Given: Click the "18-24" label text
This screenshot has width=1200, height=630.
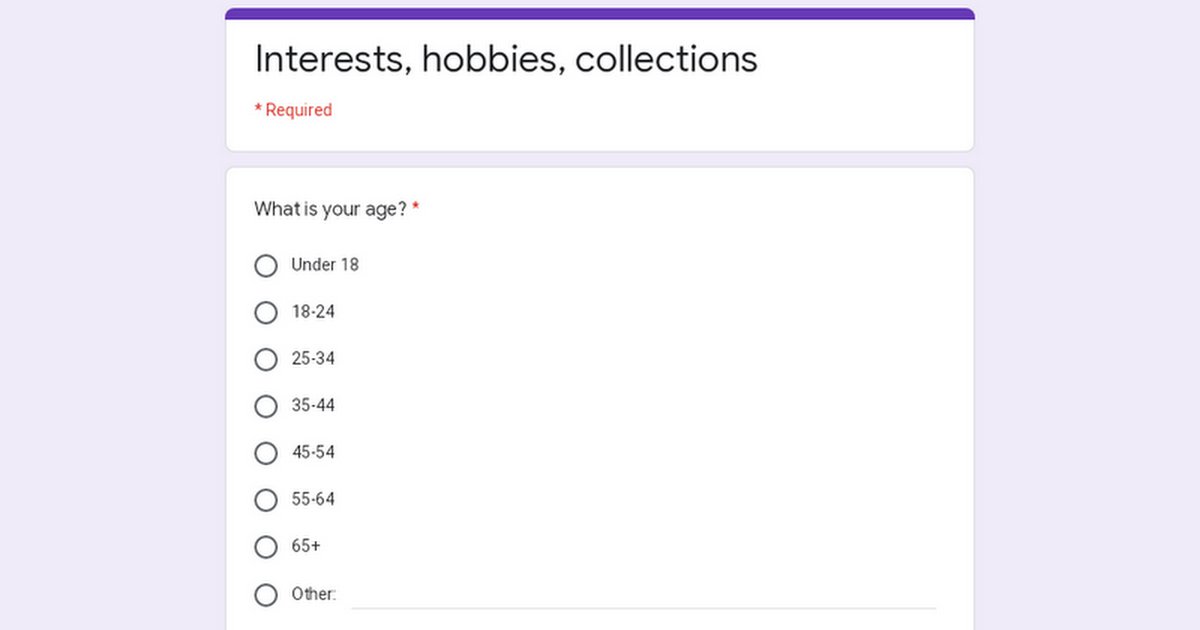Looking at the screenshot, I should [x=313, y=312].
